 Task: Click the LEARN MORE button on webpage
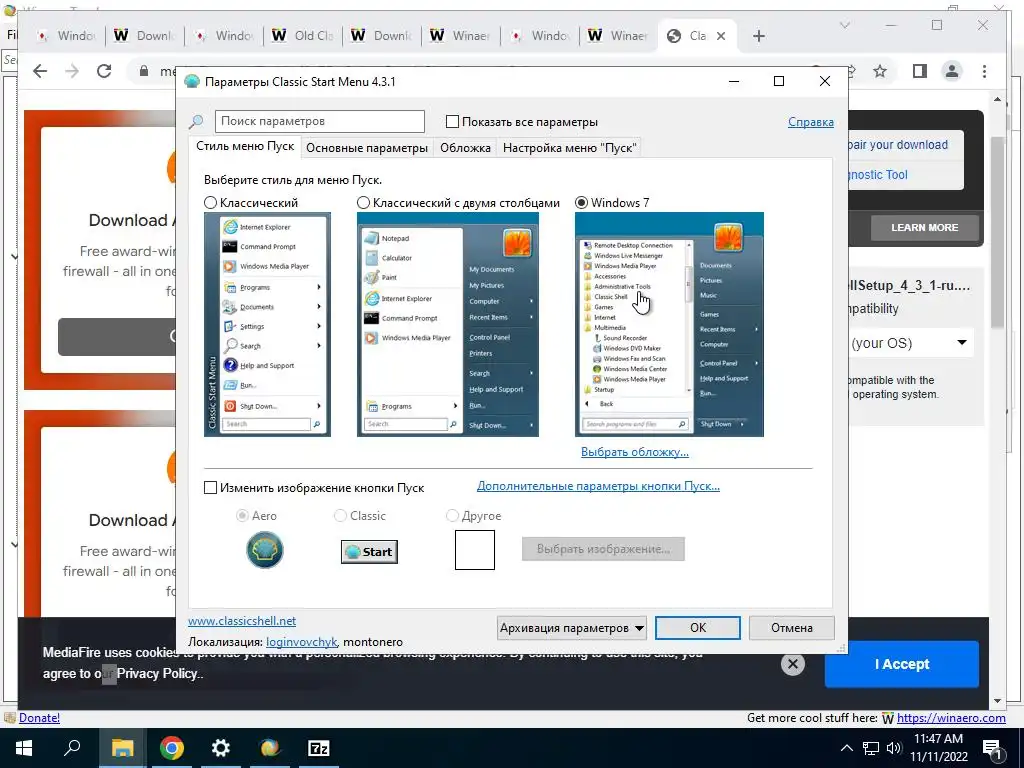pyautogui.click(x=925, y=227)
